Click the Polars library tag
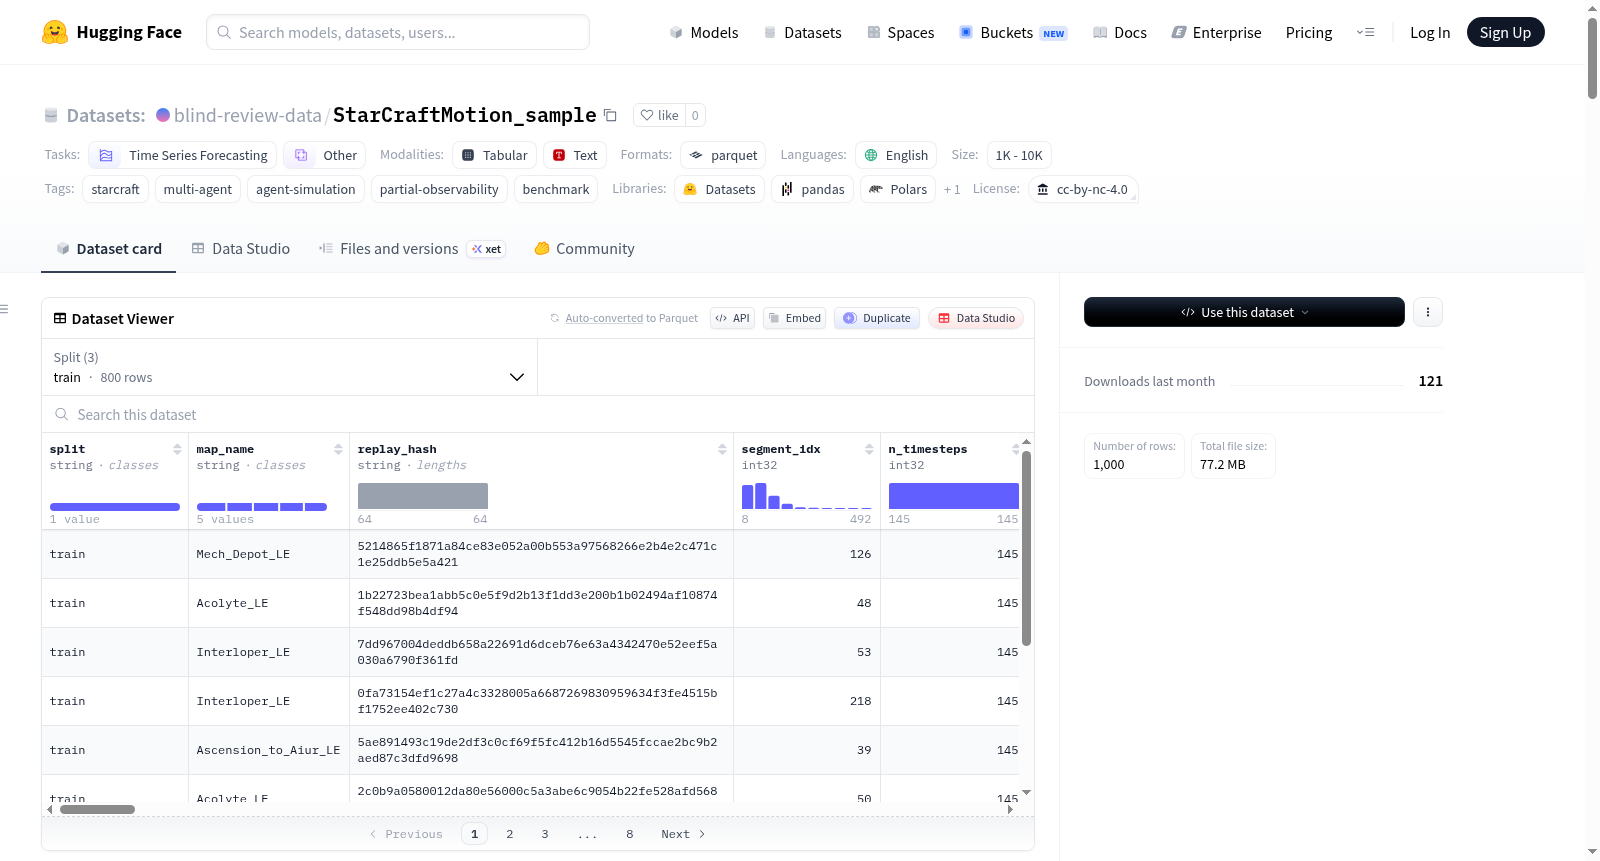The height and width of the screenshot is (861, 1600). click(898, 189)
